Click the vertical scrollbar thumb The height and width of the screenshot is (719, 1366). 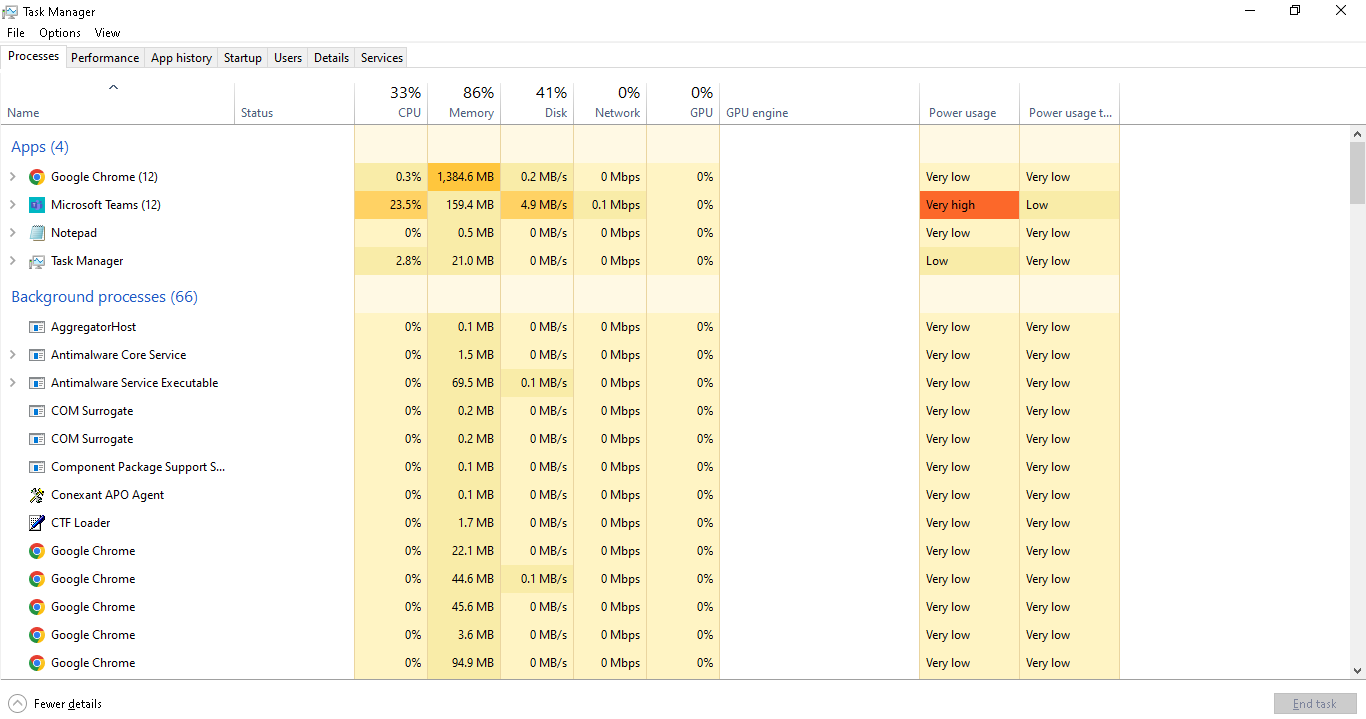pos(1357,172)
